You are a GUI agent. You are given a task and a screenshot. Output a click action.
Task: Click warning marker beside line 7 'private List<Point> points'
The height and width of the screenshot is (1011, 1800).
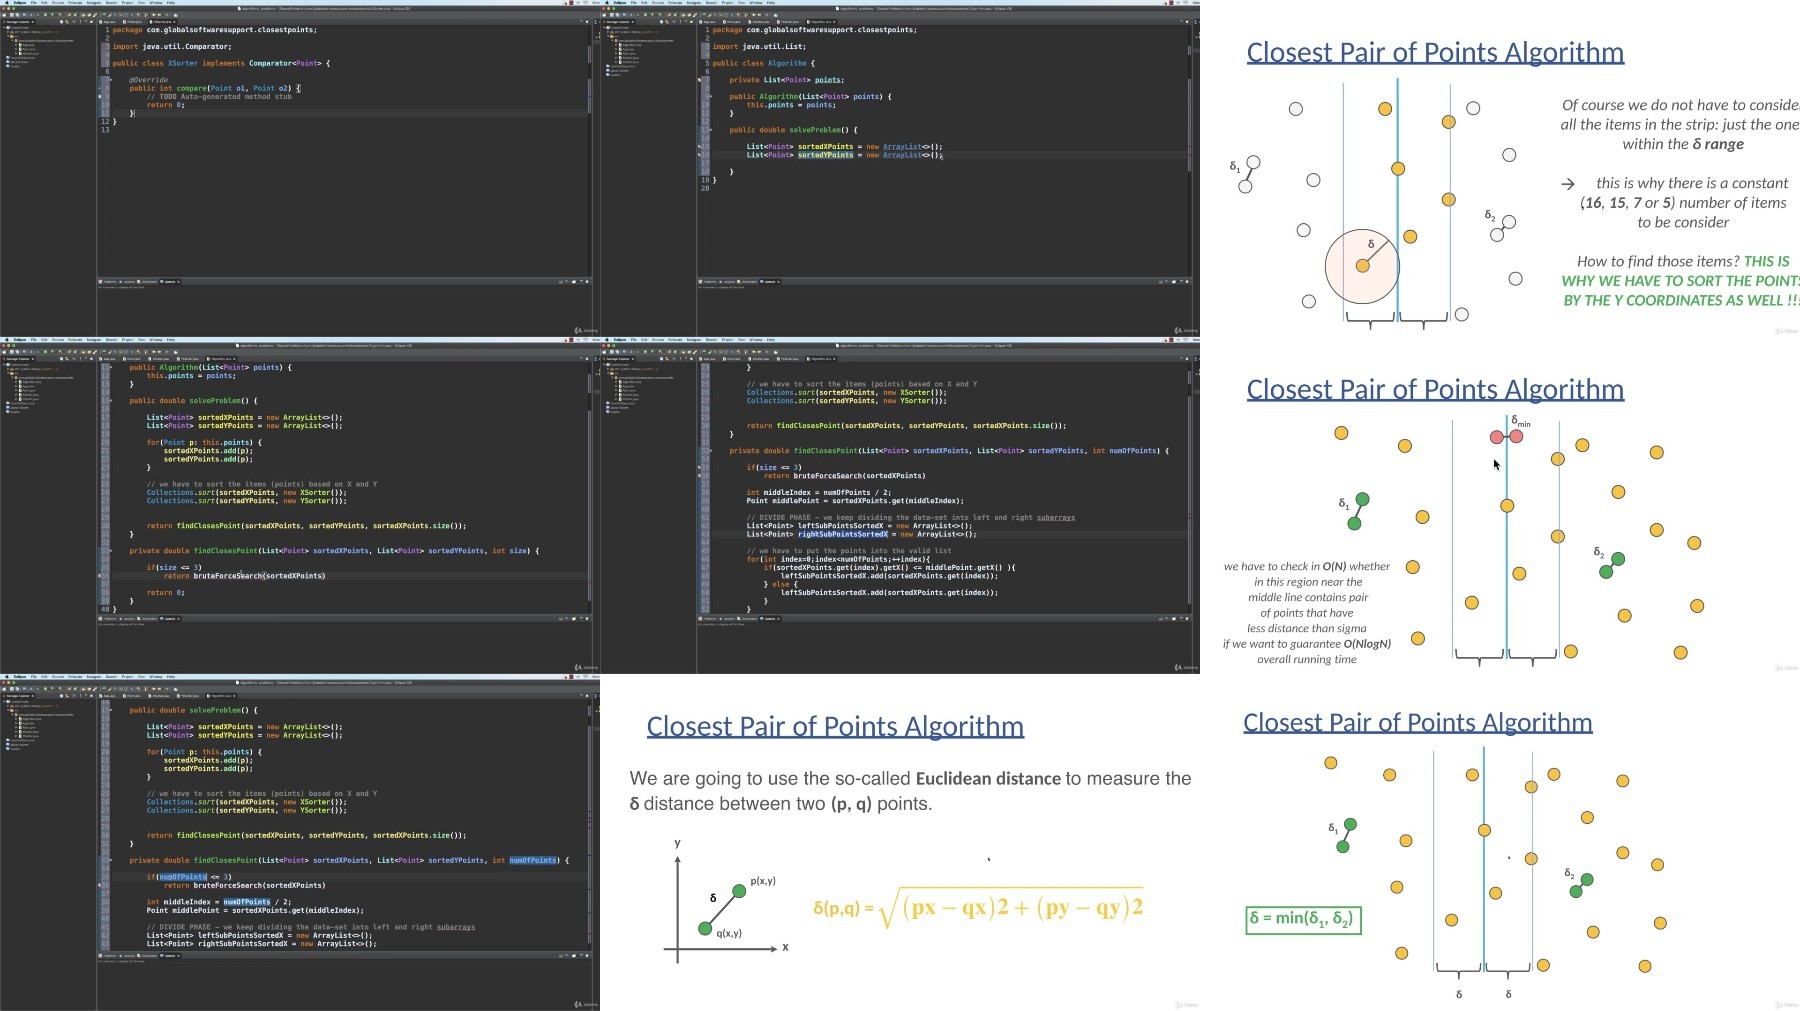(x=701, y=79)
